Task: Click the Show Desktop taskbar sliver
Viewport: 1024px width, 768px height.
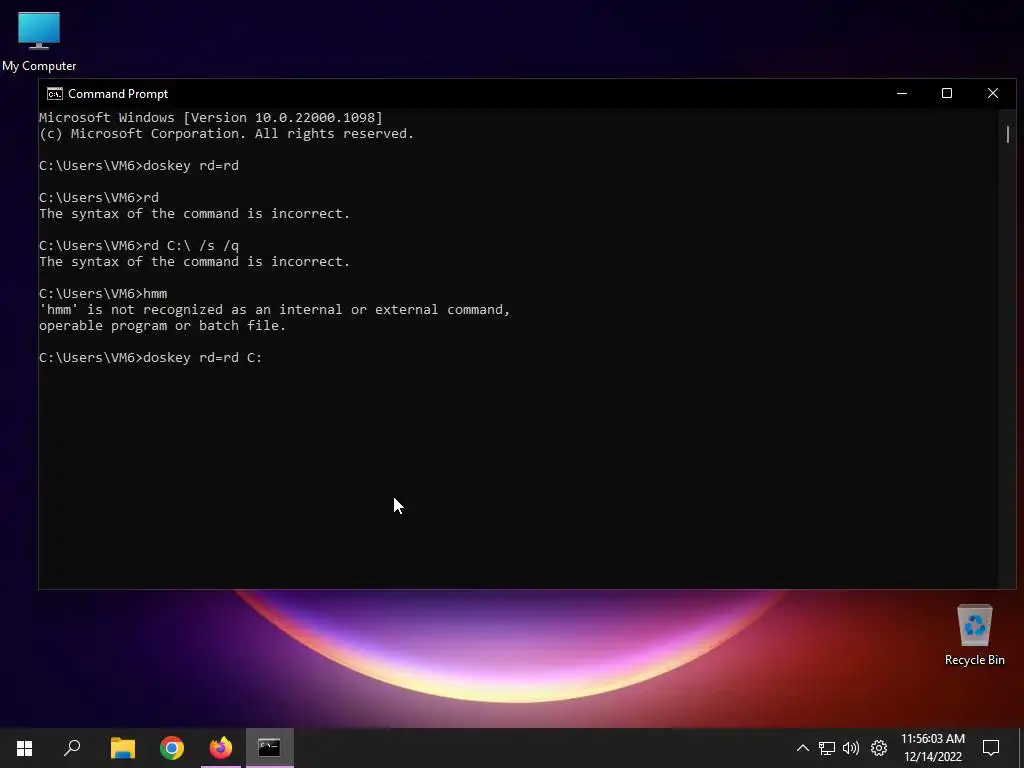Action: click(1021, 748)
